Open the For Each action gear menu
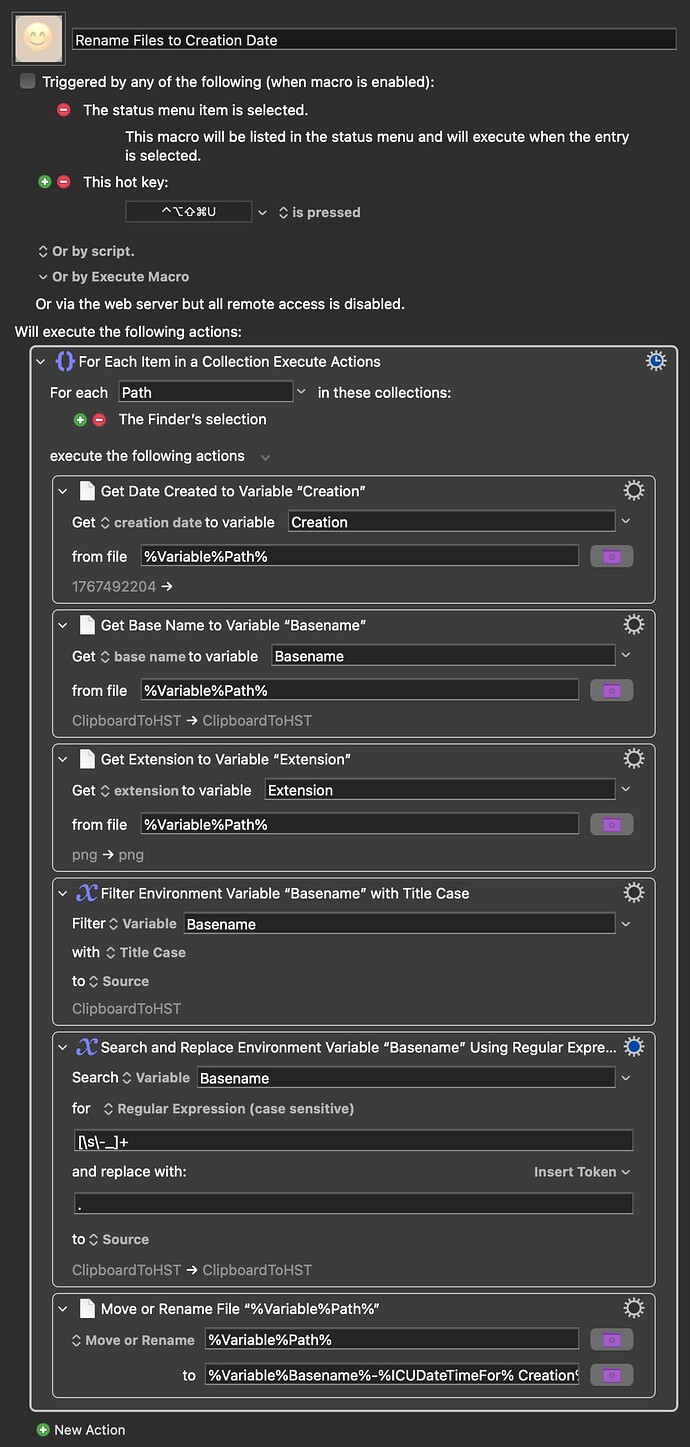690x1447 pixels. (656, 361)
